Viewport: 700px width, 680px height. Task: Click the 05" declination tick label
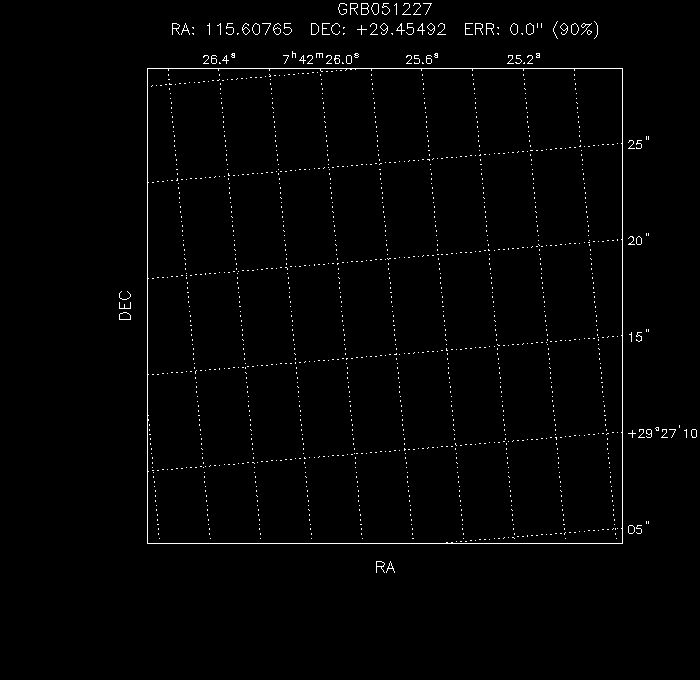[638, 530]
